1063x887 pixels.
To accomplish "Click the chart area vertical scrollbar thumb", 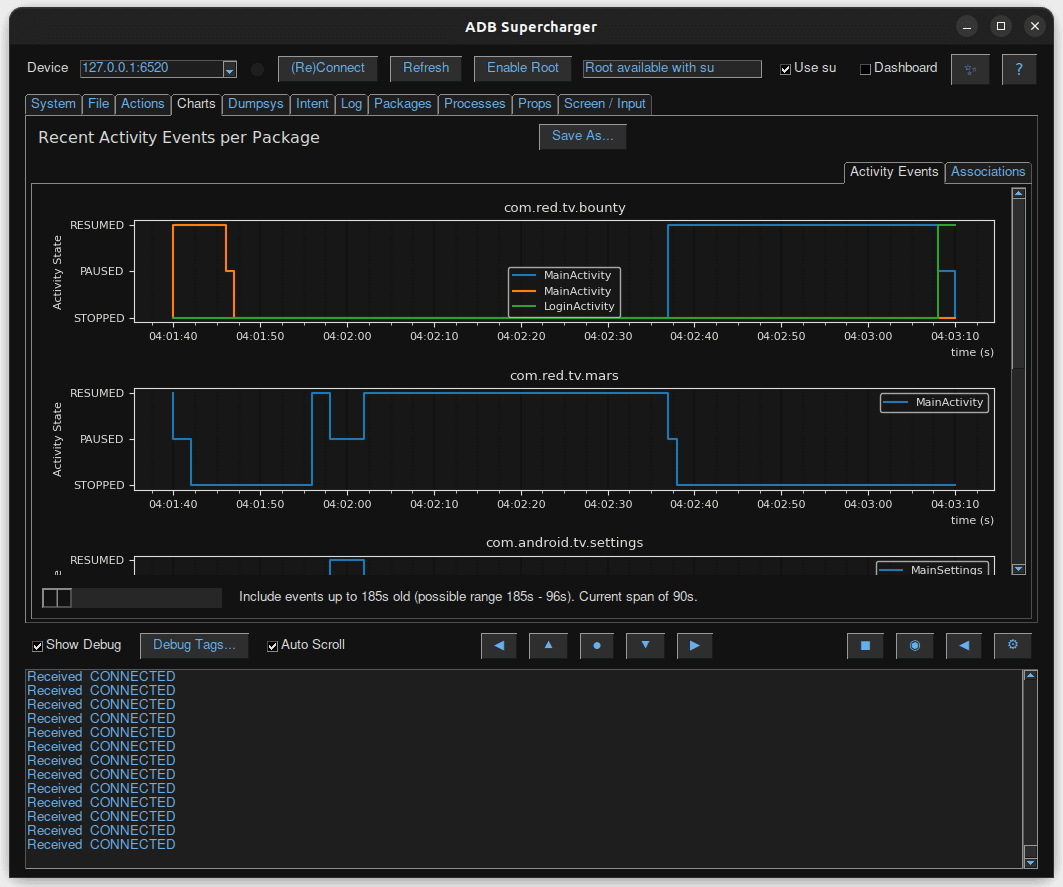I will coord(1018,283).
